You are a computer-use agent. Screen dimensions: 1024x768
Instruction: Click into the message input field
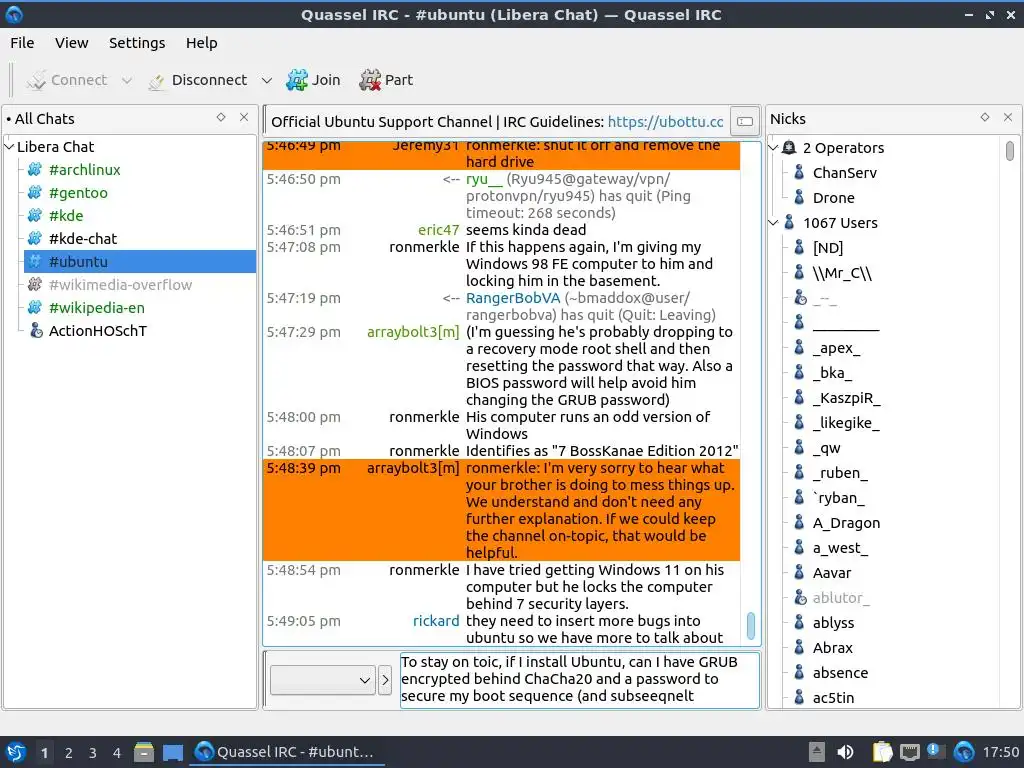tap(579, 680)
